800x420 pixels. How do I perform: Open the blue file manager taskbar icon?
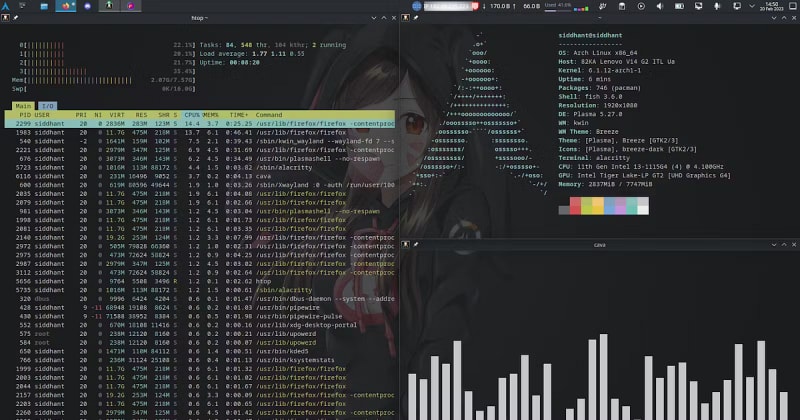(x=43, y=6)
